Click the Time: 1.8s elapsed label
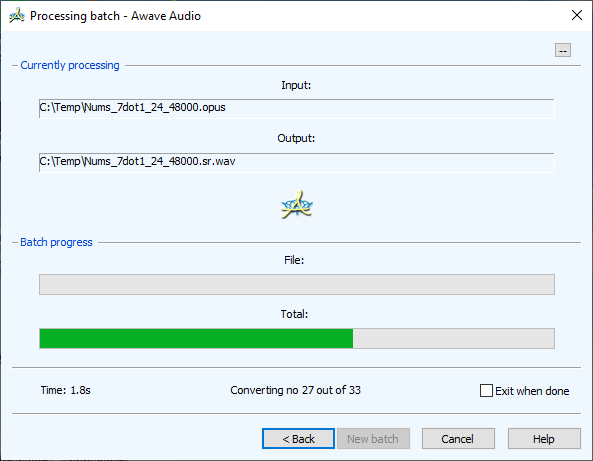Viewport: 593px width, 461px height. pyautogui.click(x=65, y=390)
